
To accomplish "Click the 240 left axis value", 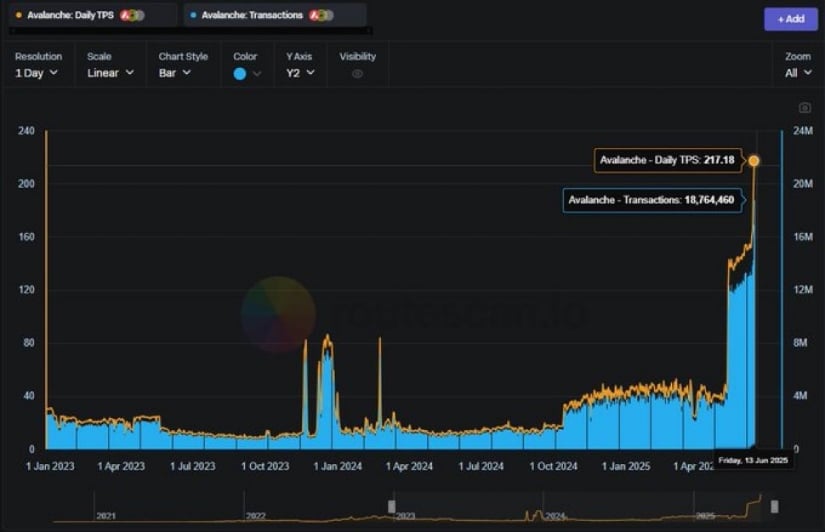I will tap(26, 131).
